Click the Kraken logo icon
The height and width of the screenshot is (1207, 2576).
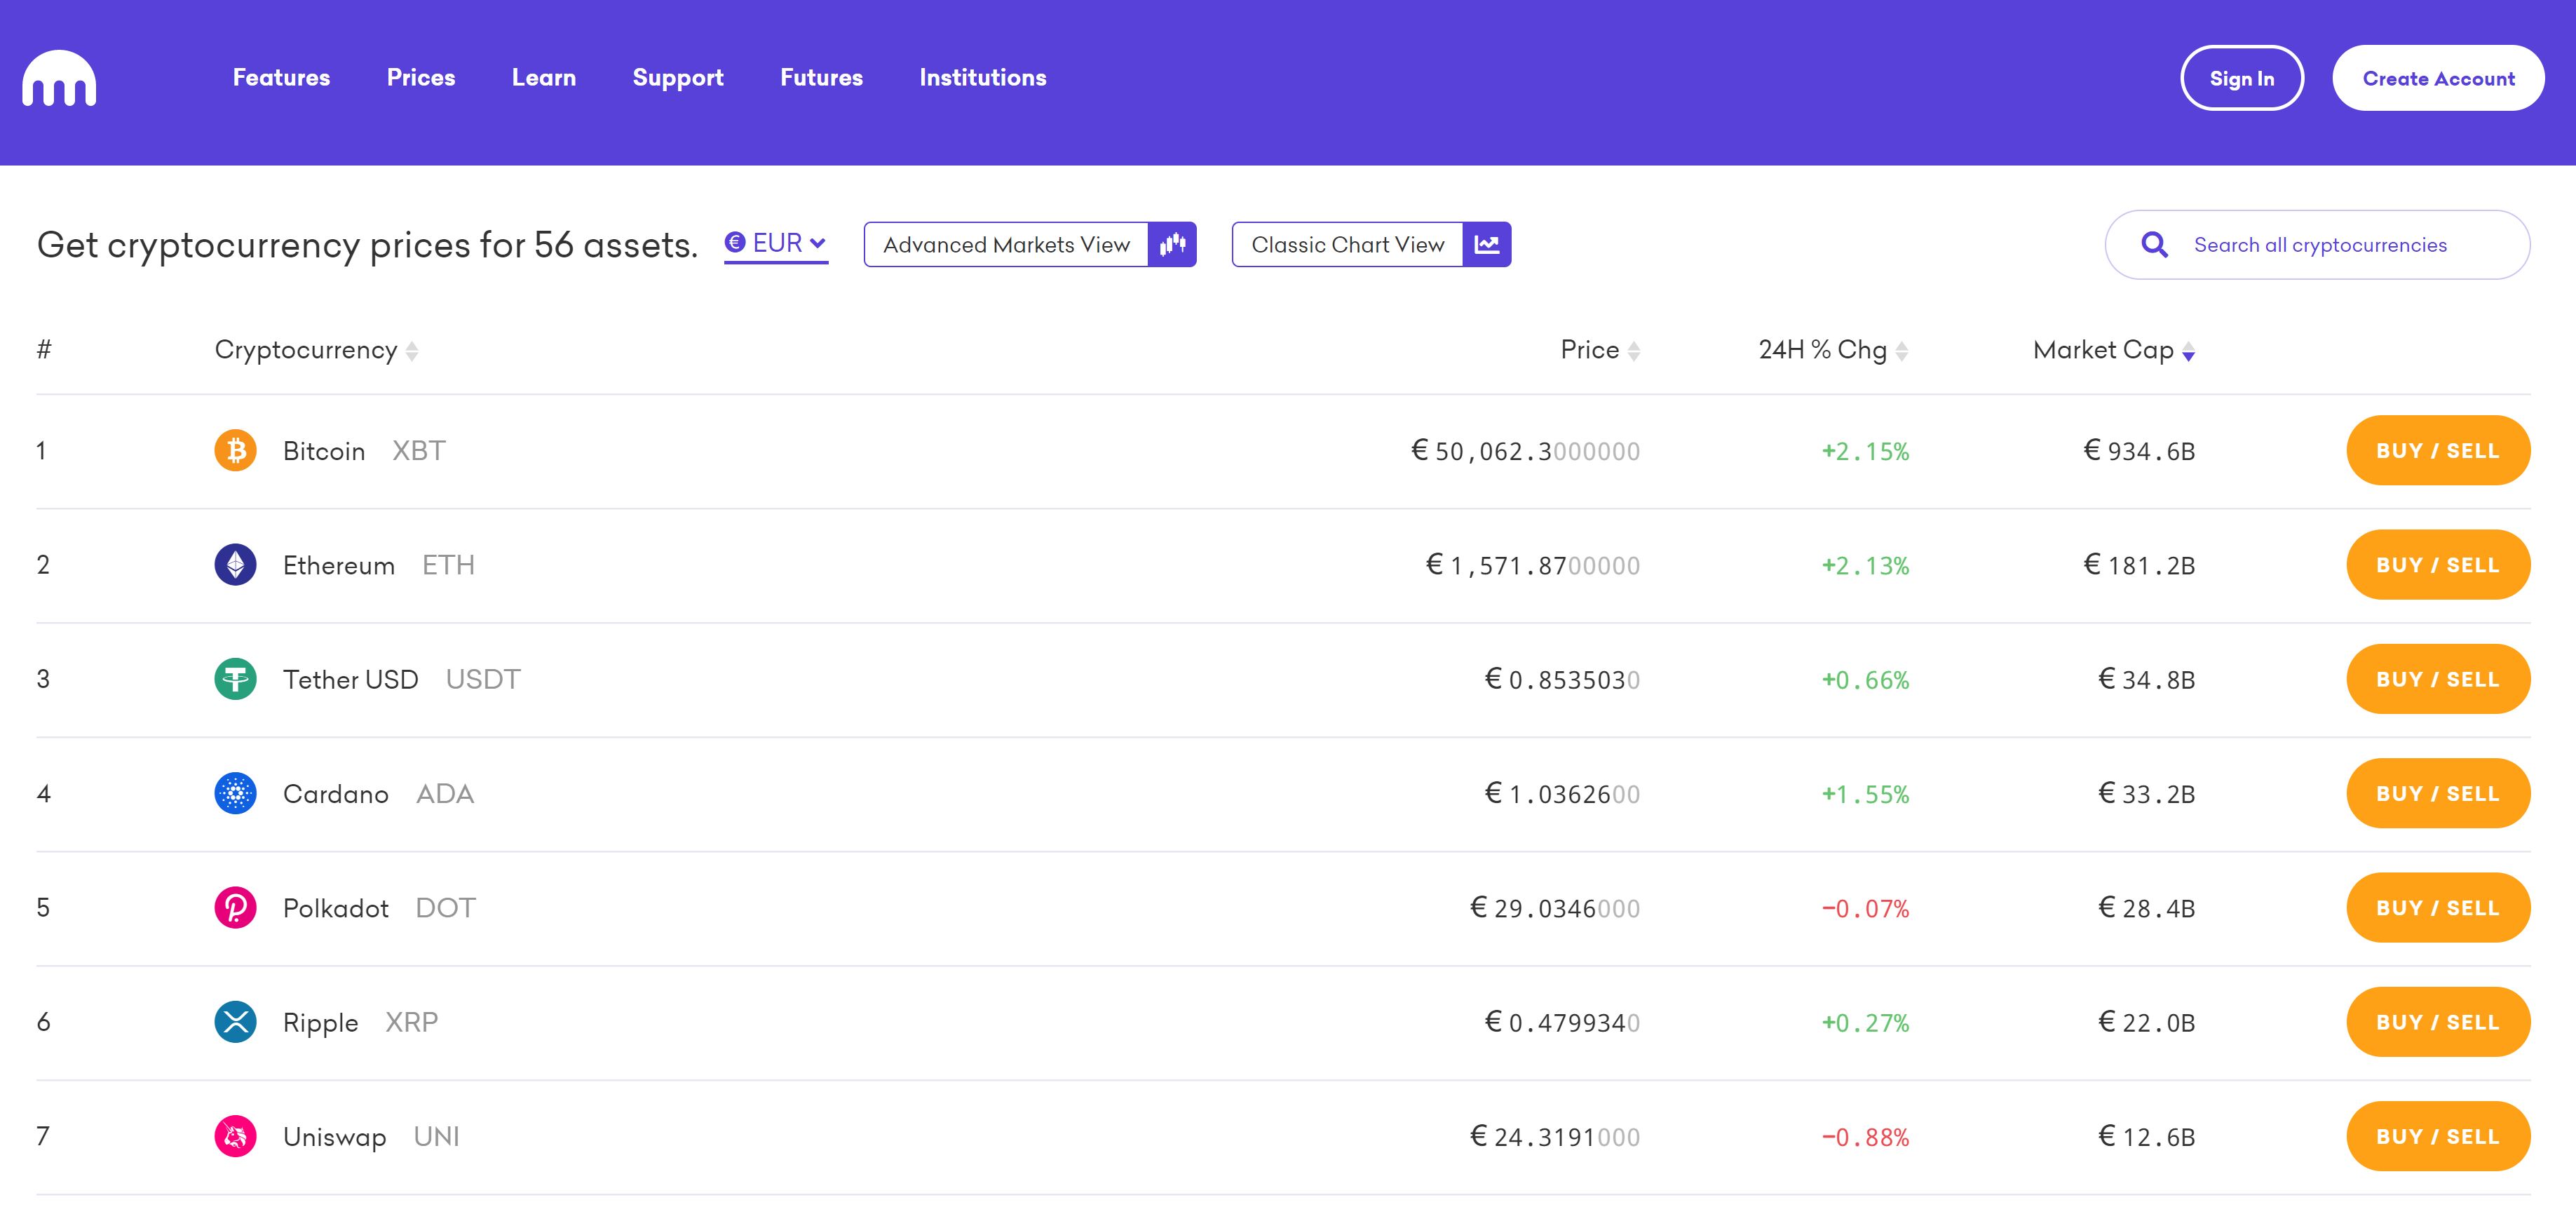59,78
